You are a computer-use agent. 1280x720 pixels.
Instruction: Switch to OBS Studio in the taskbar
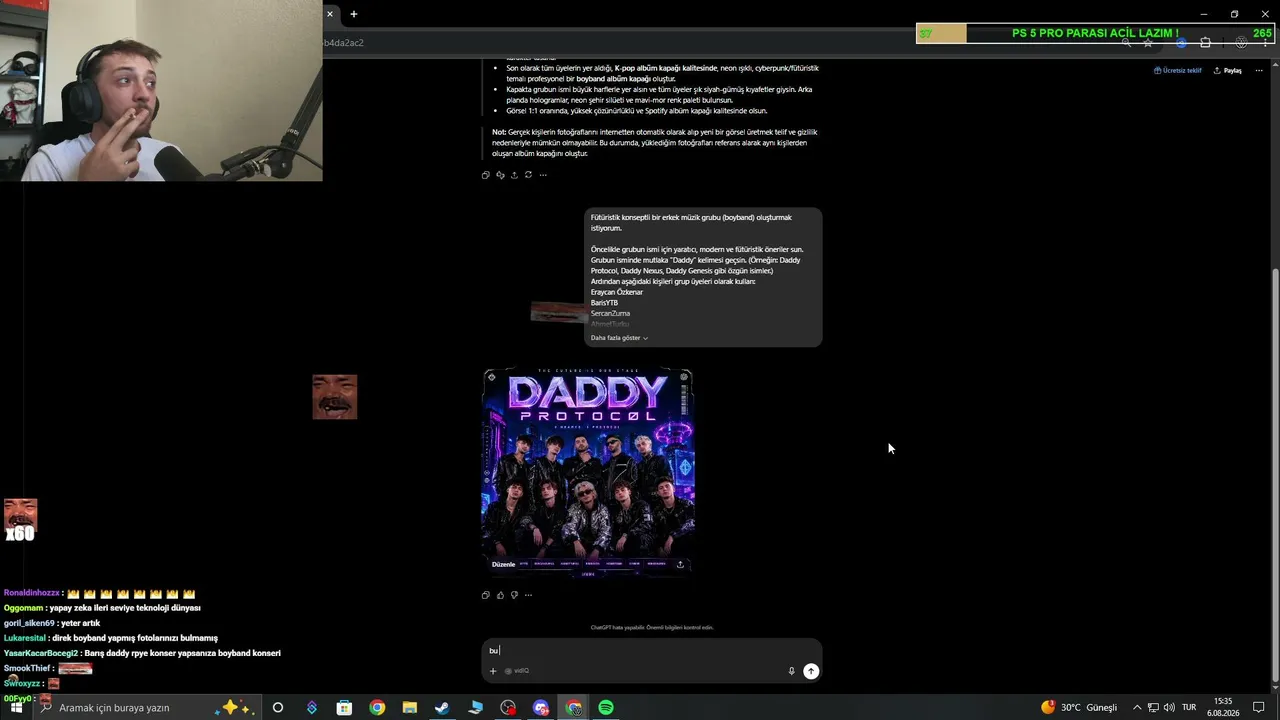tap(508, 707)
